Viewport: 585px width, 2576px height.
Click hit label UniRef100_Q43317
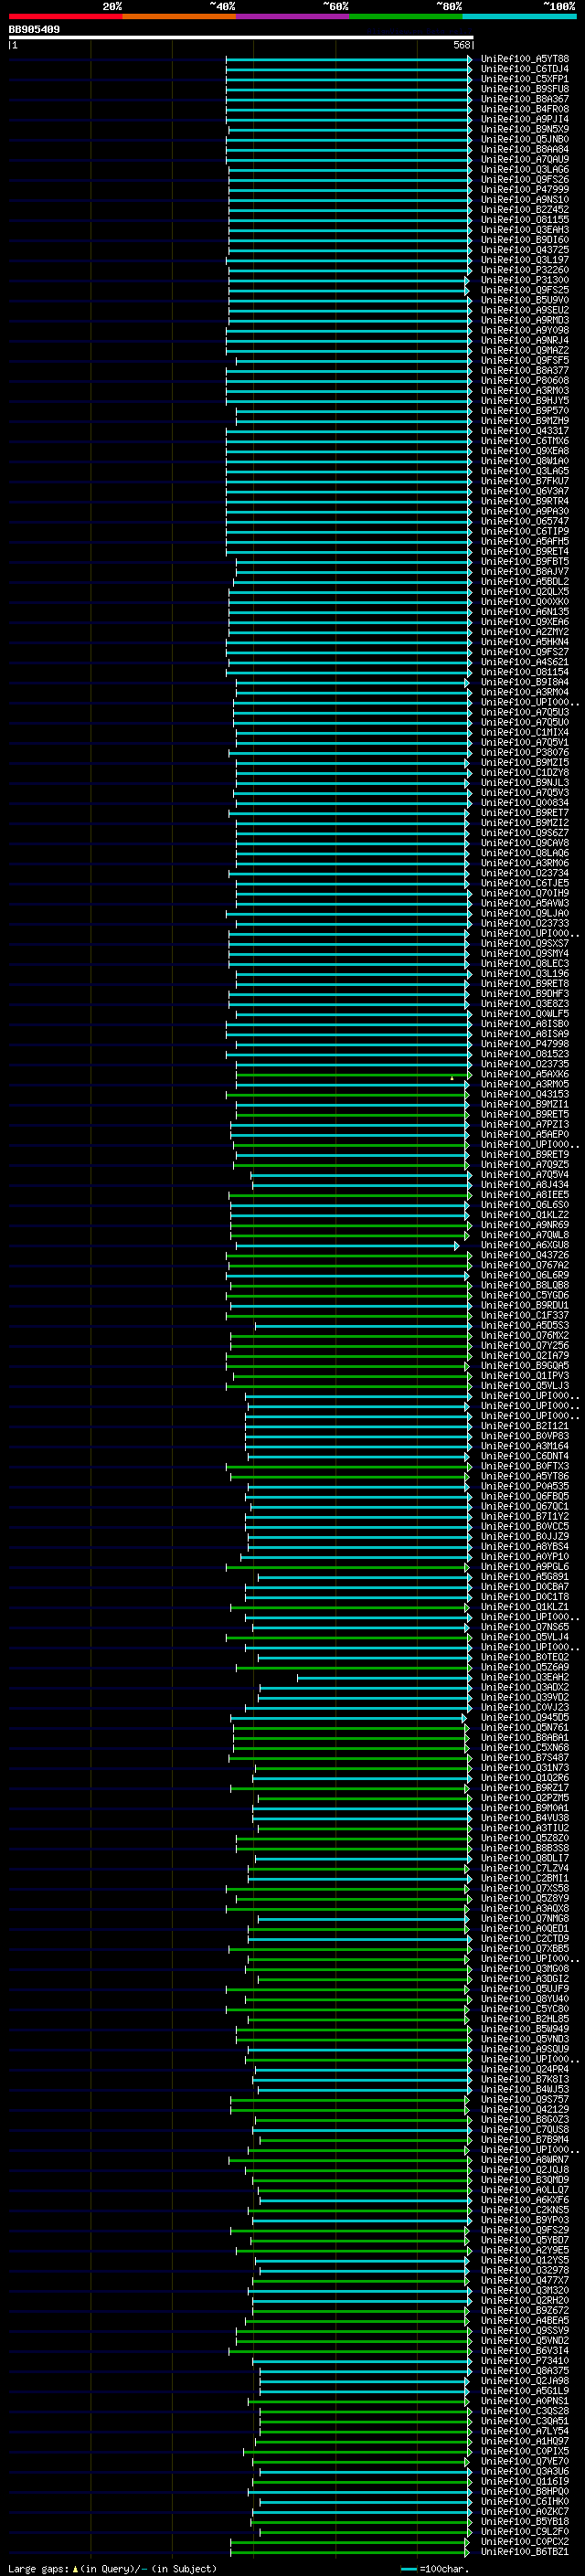pos(525,431)
